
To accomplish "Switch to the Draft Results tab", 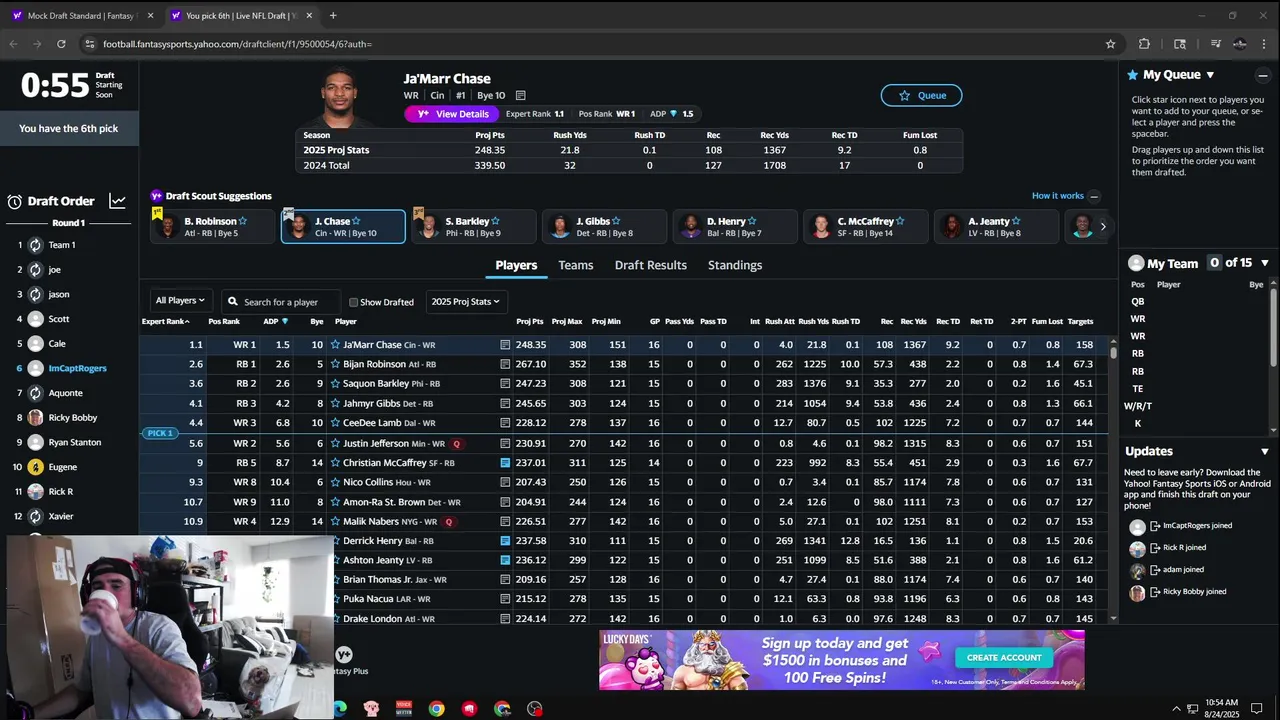I will tap(651, 265).
